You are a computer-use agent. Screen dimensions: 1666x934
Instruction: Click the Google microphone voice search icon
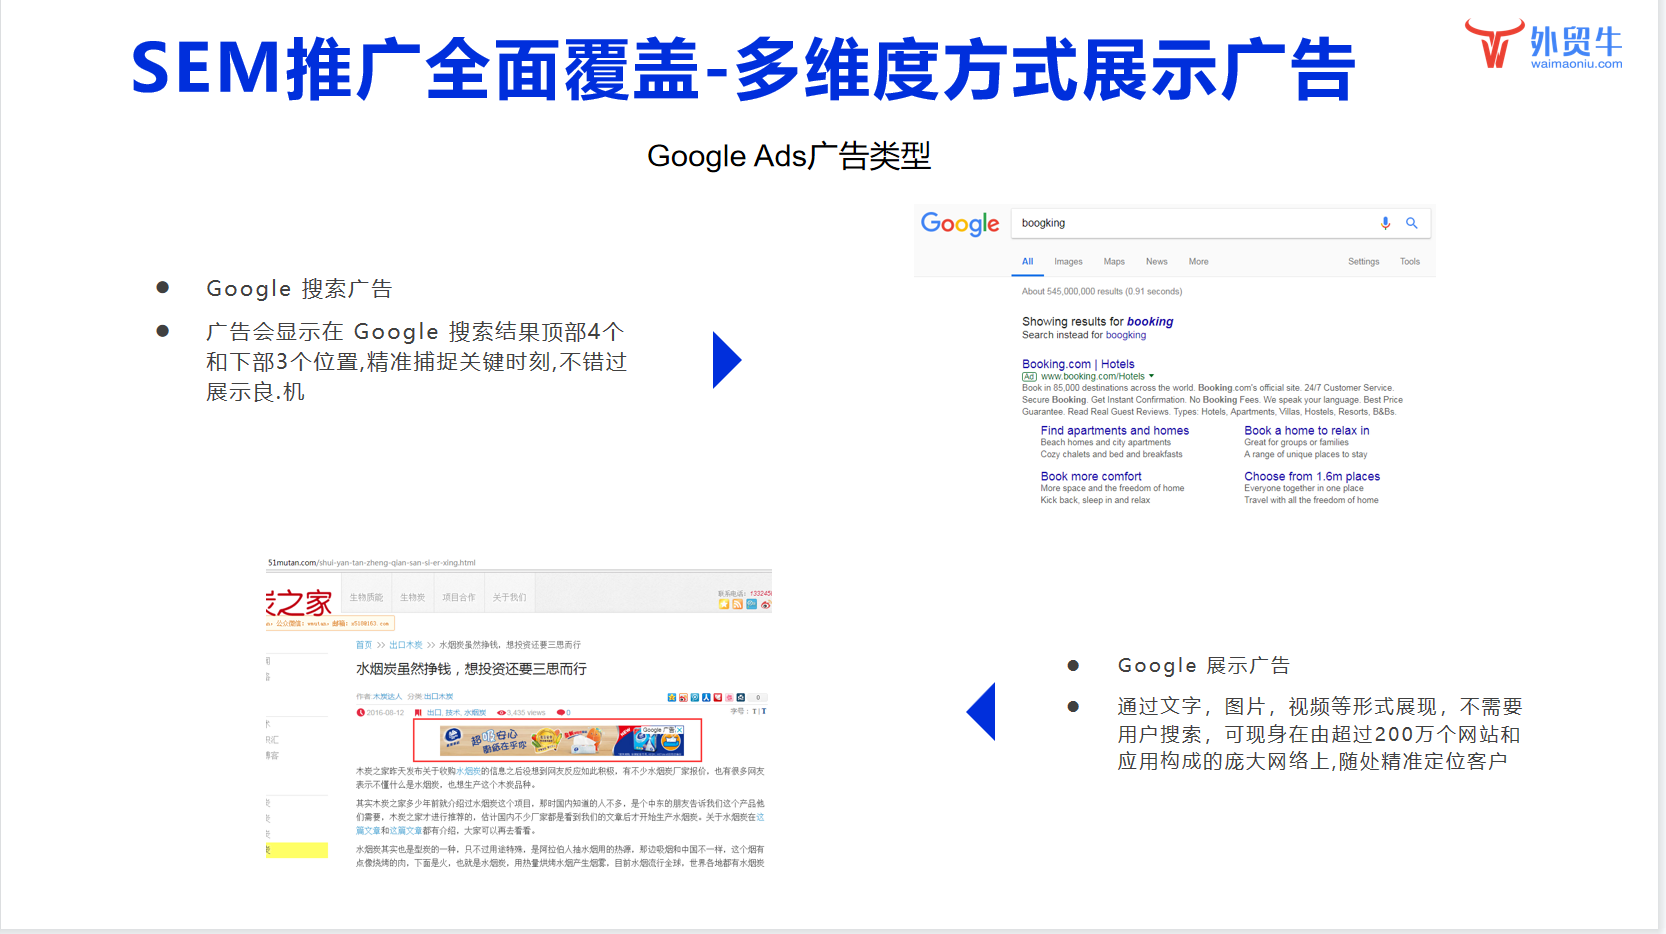pos(1385,223)
